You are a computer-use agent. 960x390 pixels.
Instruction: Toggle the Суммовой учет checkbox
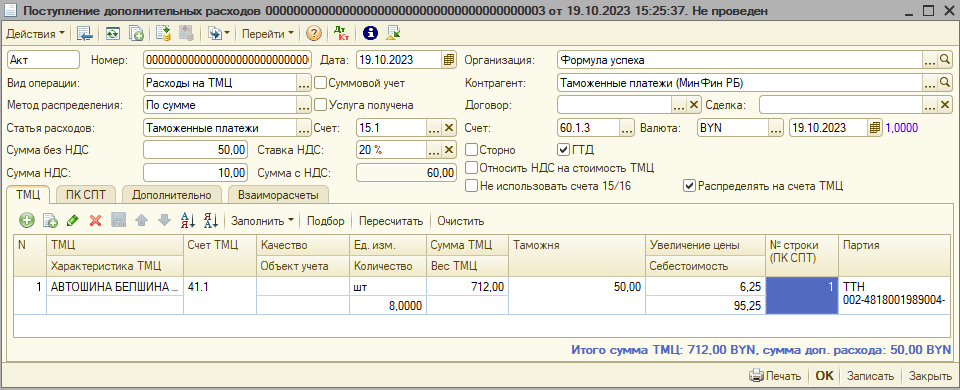(320, 82)
